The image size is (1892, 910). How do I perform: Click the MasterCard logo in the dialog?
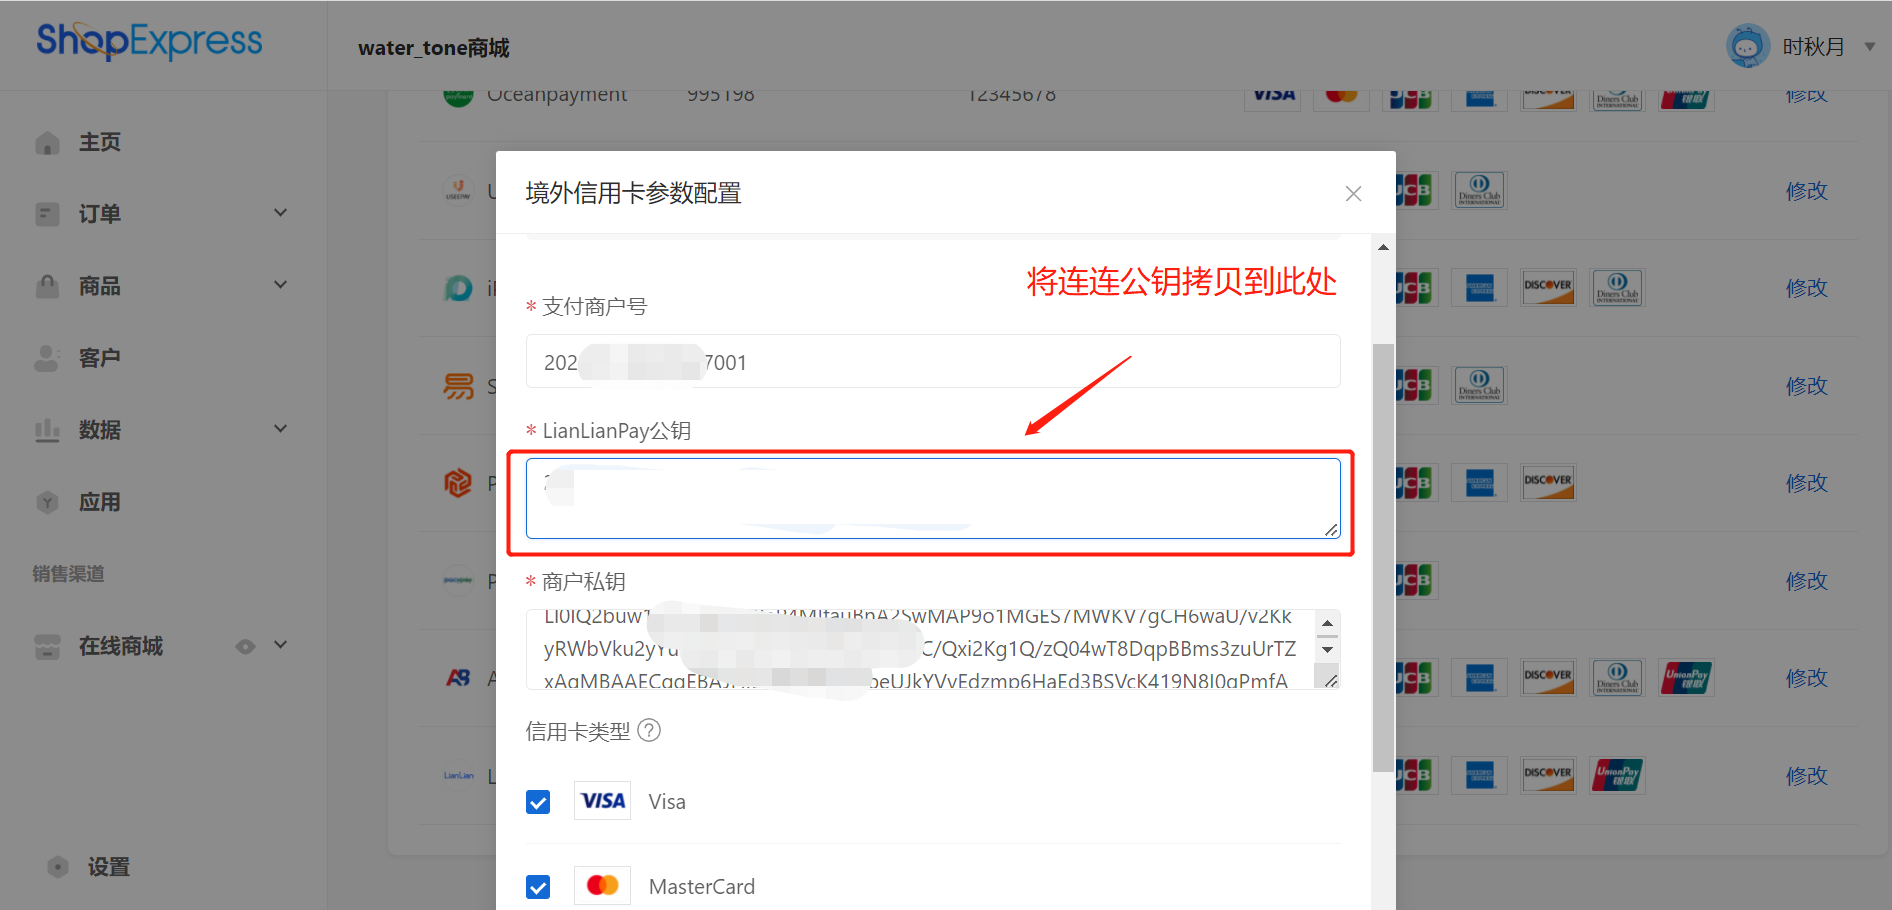(x=603, y=885)
